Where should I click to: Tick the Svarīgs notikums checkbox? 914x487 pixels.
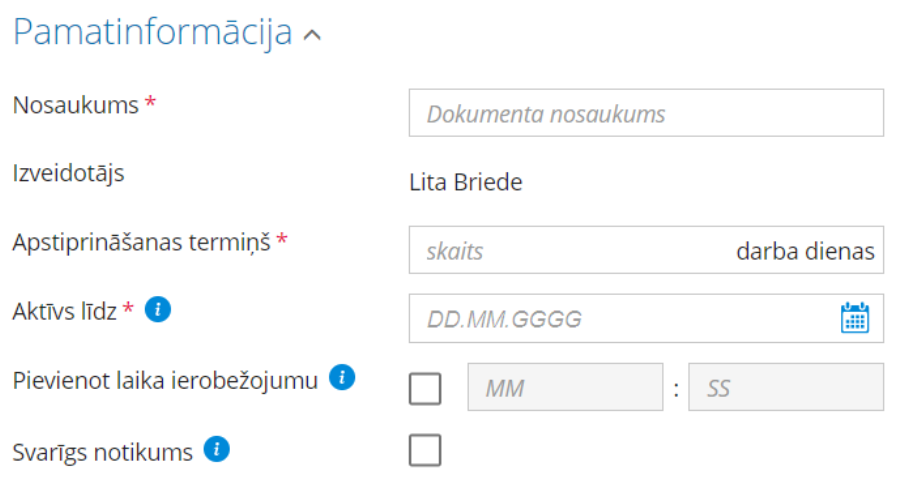[425, 450]
